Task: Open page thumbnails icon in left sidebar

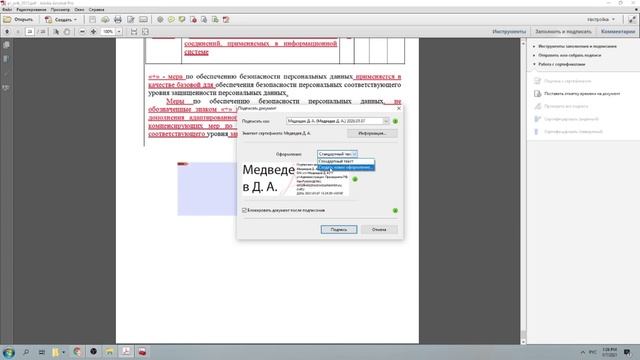Action: click(6, 45)
